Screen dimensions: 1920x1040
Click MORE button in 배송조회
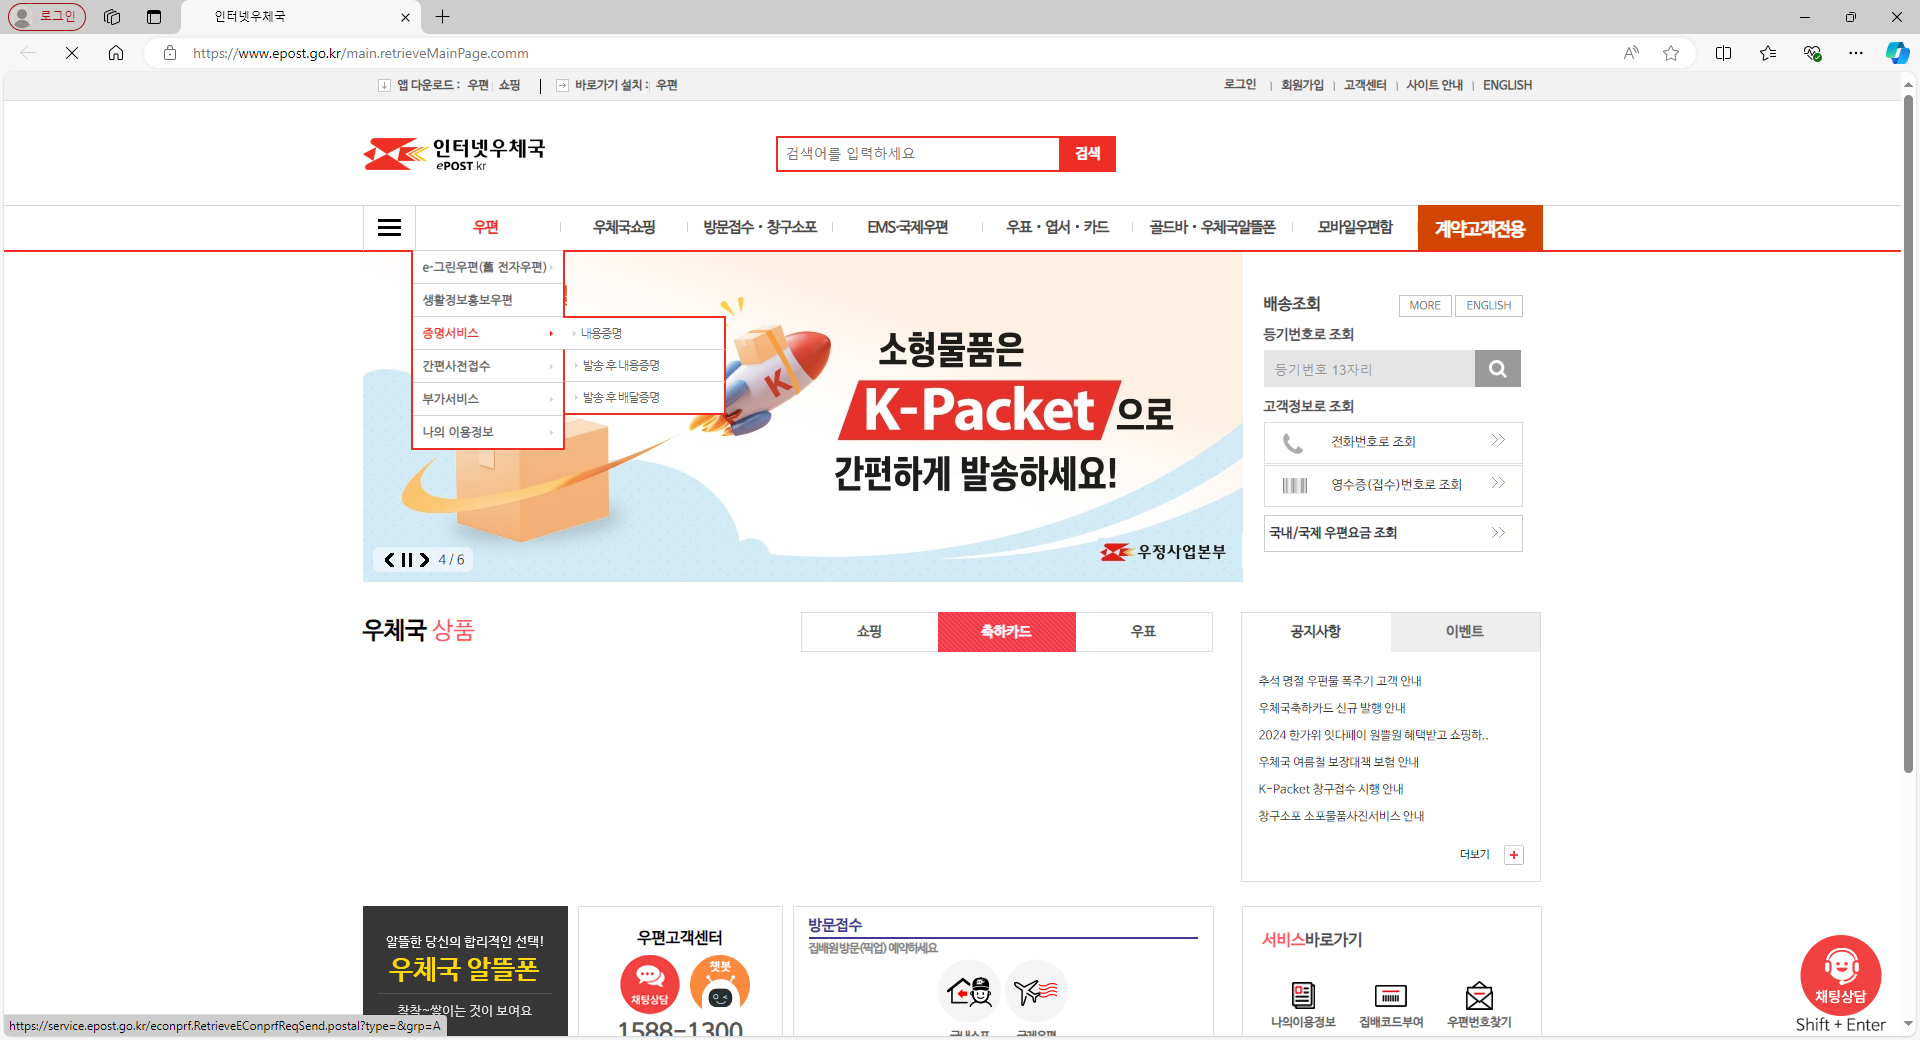pos(1425,306)
